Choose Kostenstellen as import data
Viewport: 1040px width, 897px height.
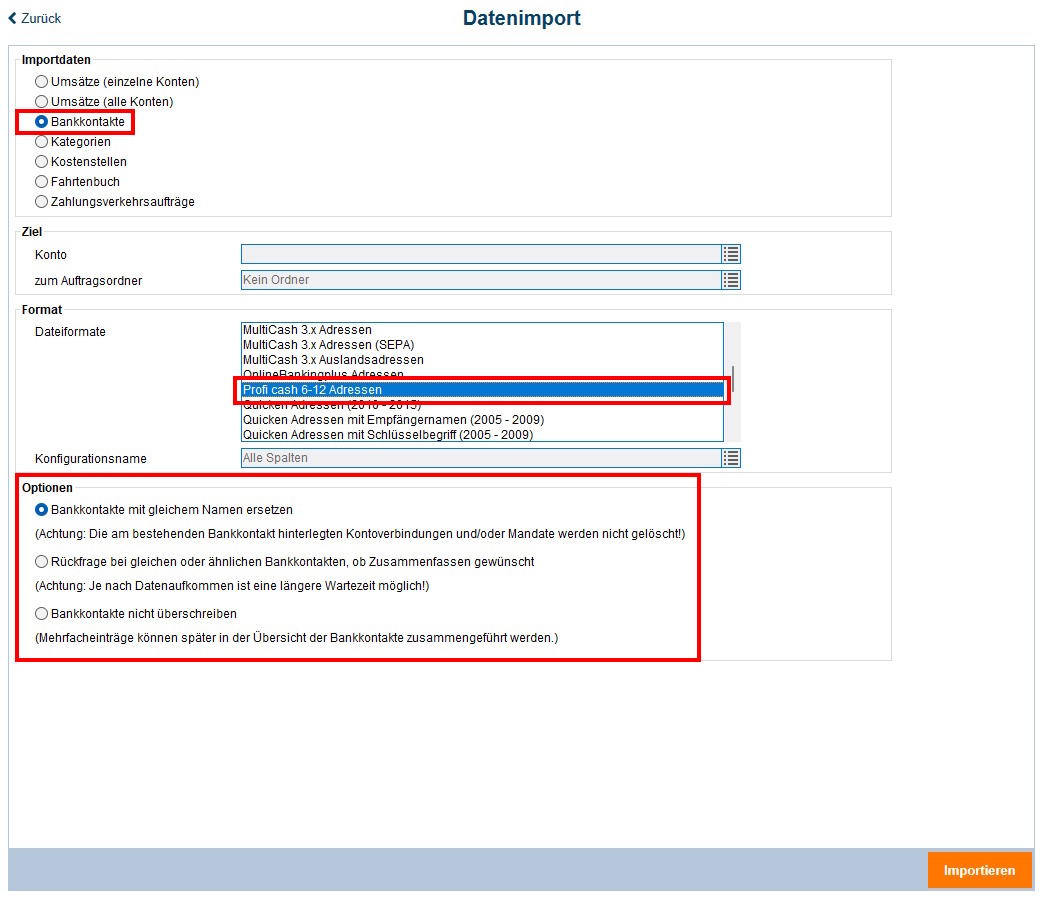pos(41,161)
